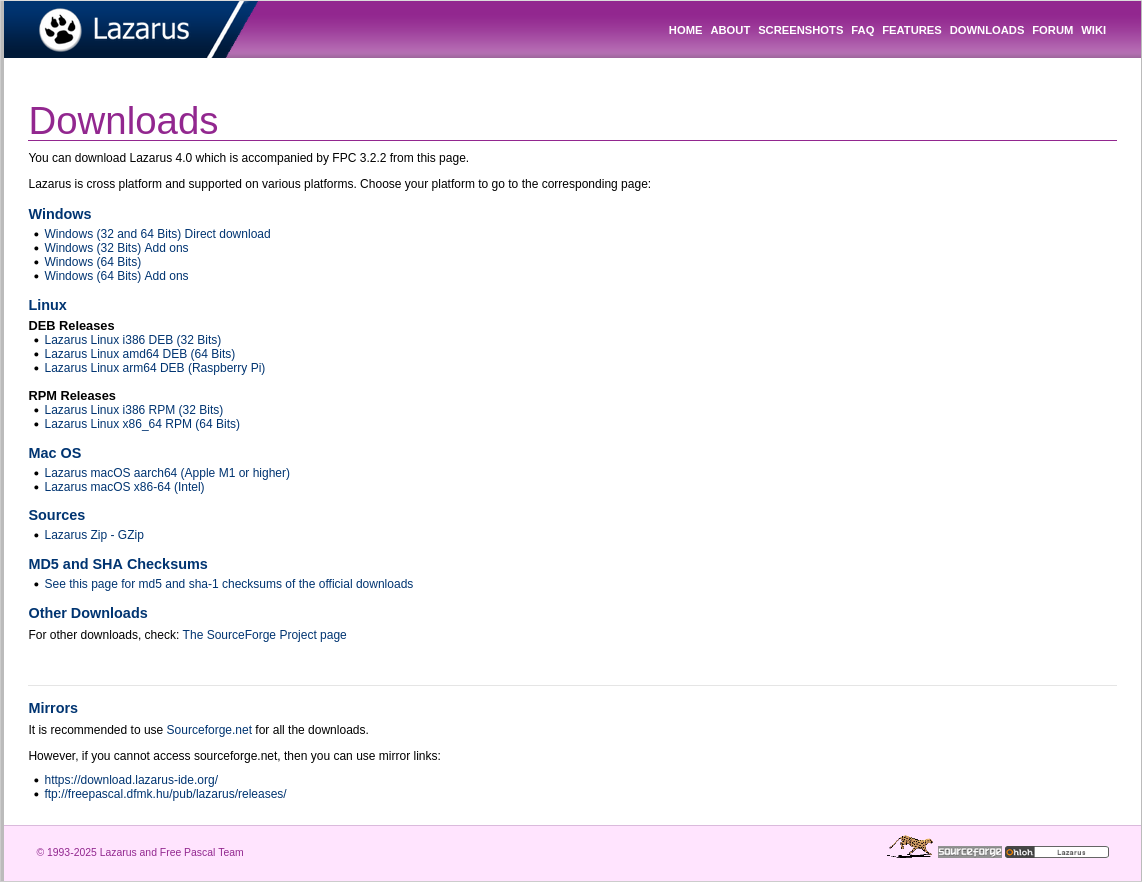Download Lazarus Linux i386 RPM (32 Bits)
The width and height of the screenshot is (1142, 882).
click(x=133, y=410)
